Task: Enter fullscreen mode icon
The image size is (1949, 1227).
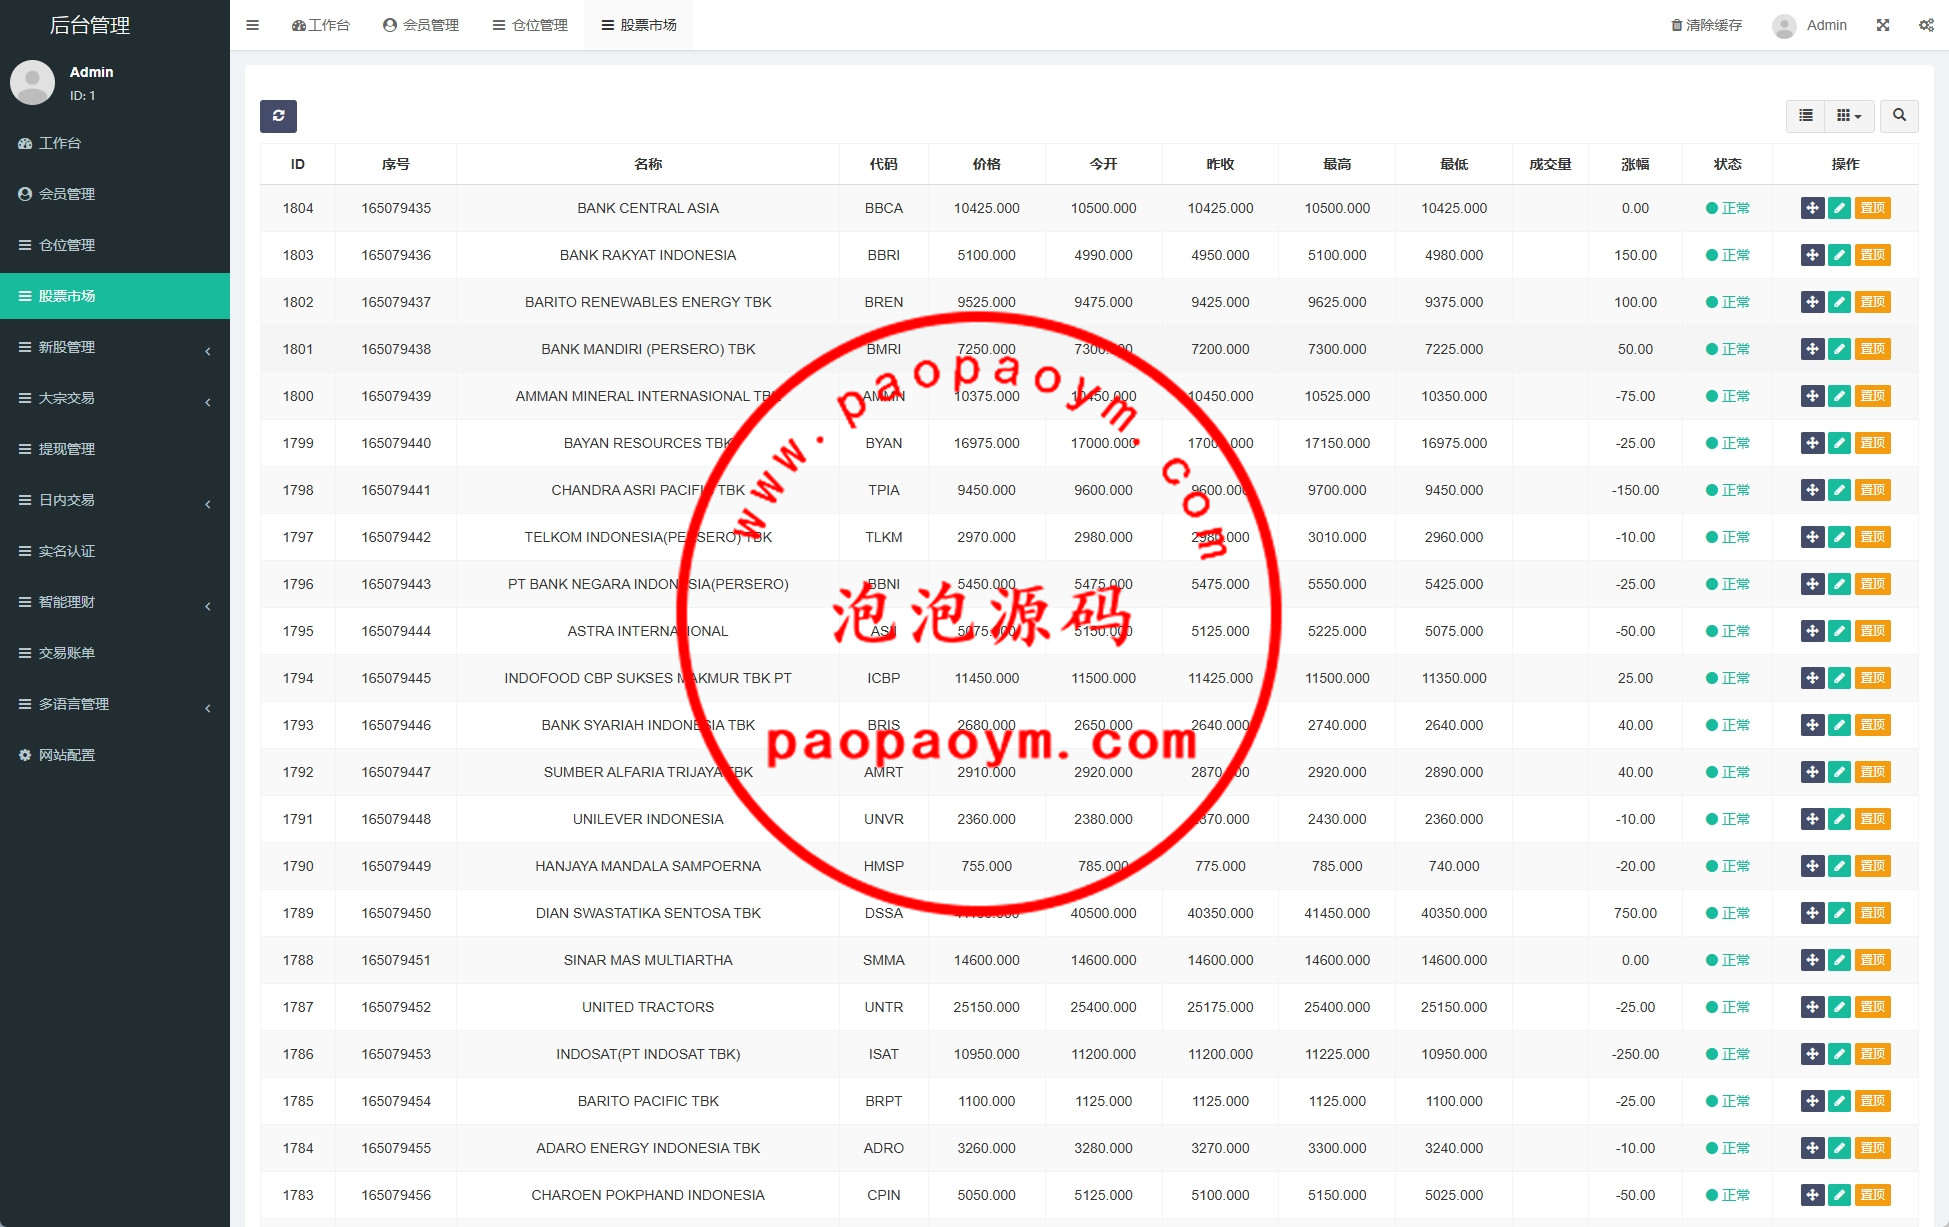Action: 1883,25
